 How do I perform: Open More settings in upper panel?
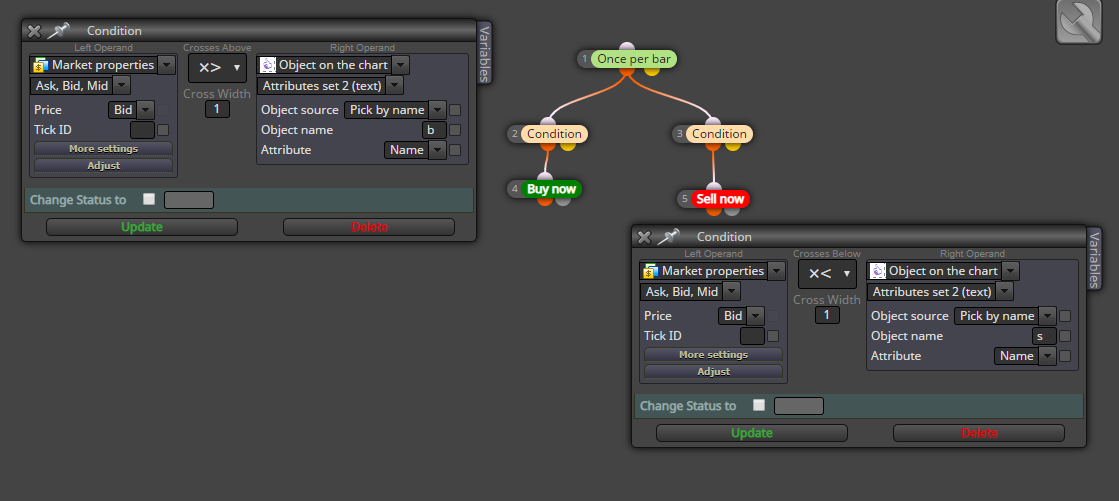(x=103, y=149)
